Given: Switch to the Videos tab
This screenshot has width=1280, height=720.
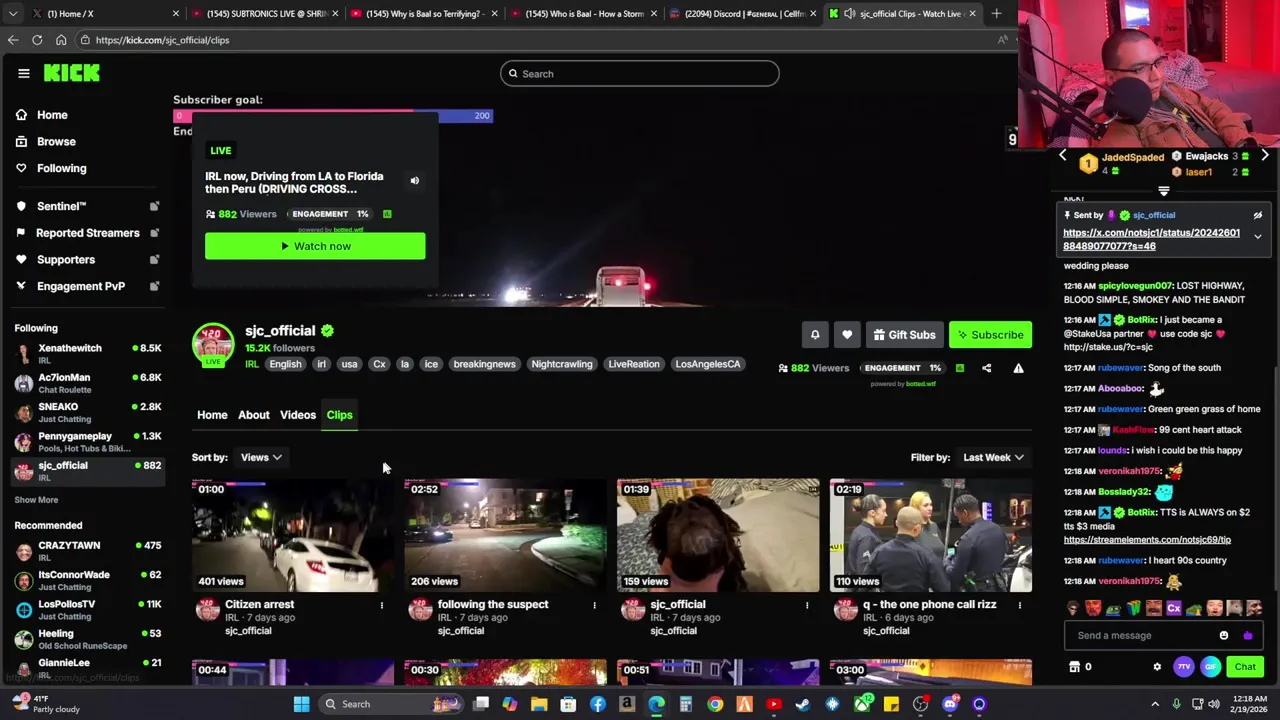Looking at the screenshot, I should 298,415.
